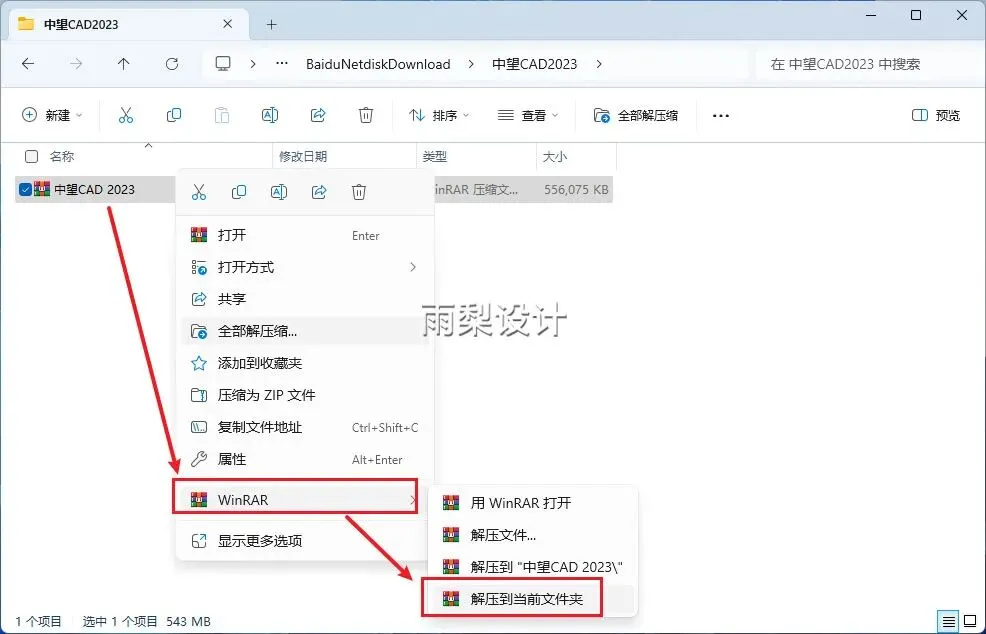Image resolution: width=986 pixels, height=634 pixels.
Task: Click the 全部解压缩 toolbar button
Action: [x=636, y=115]
